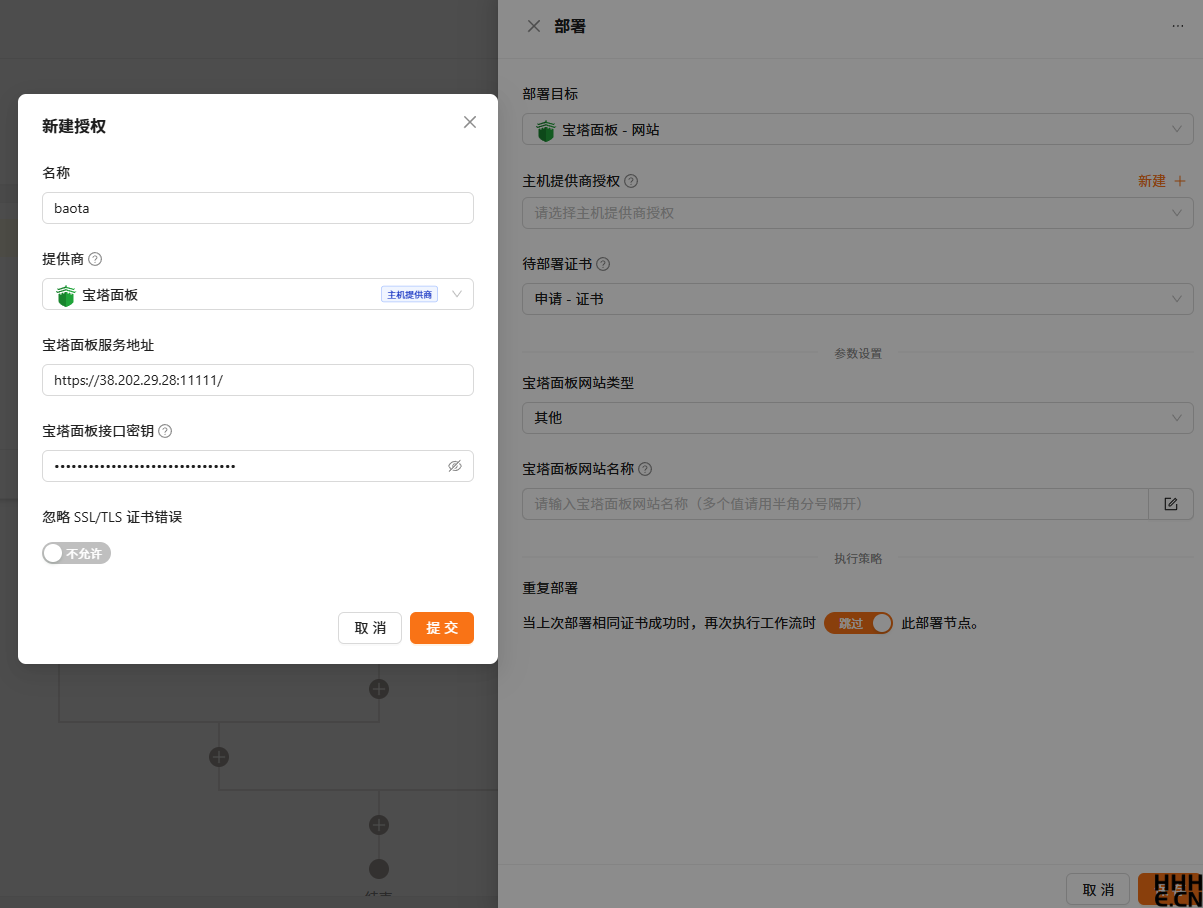Click edit icon beside 网站名称 field
1203x908 pixels.
1171,504
